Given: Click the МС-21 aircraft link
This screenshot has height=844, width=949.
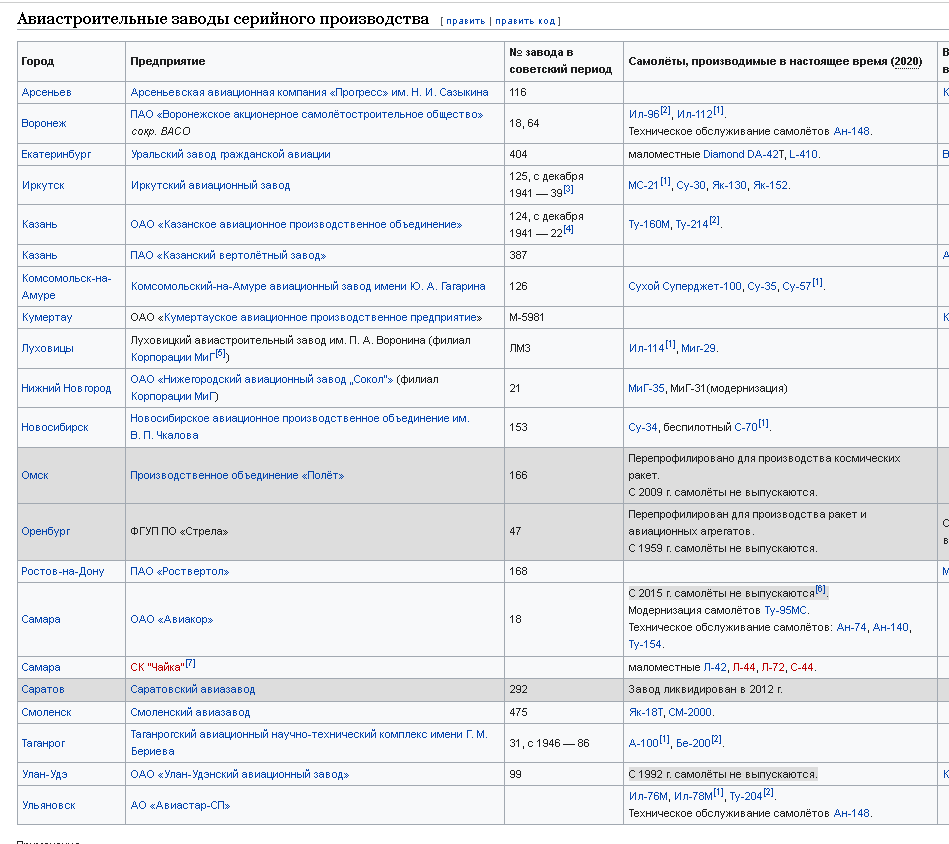Looking at the screenshot, I should pyautogui.click(x=643, y=186).
